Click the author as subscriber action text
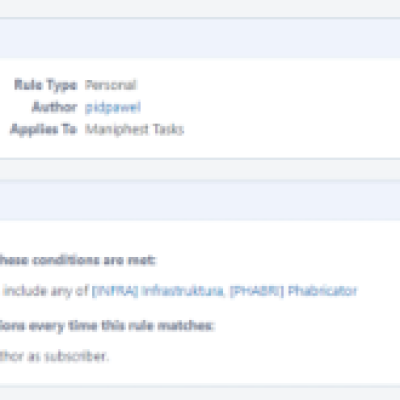Screen dimensions: 400x400 click(x=54, y=356)
